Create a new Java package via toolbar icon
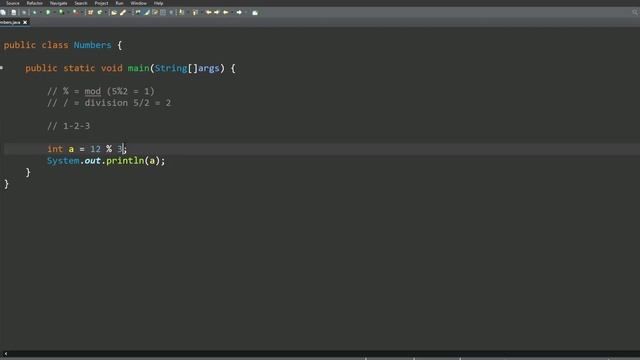The image size is (640, 360). click(x=90, y=12)
